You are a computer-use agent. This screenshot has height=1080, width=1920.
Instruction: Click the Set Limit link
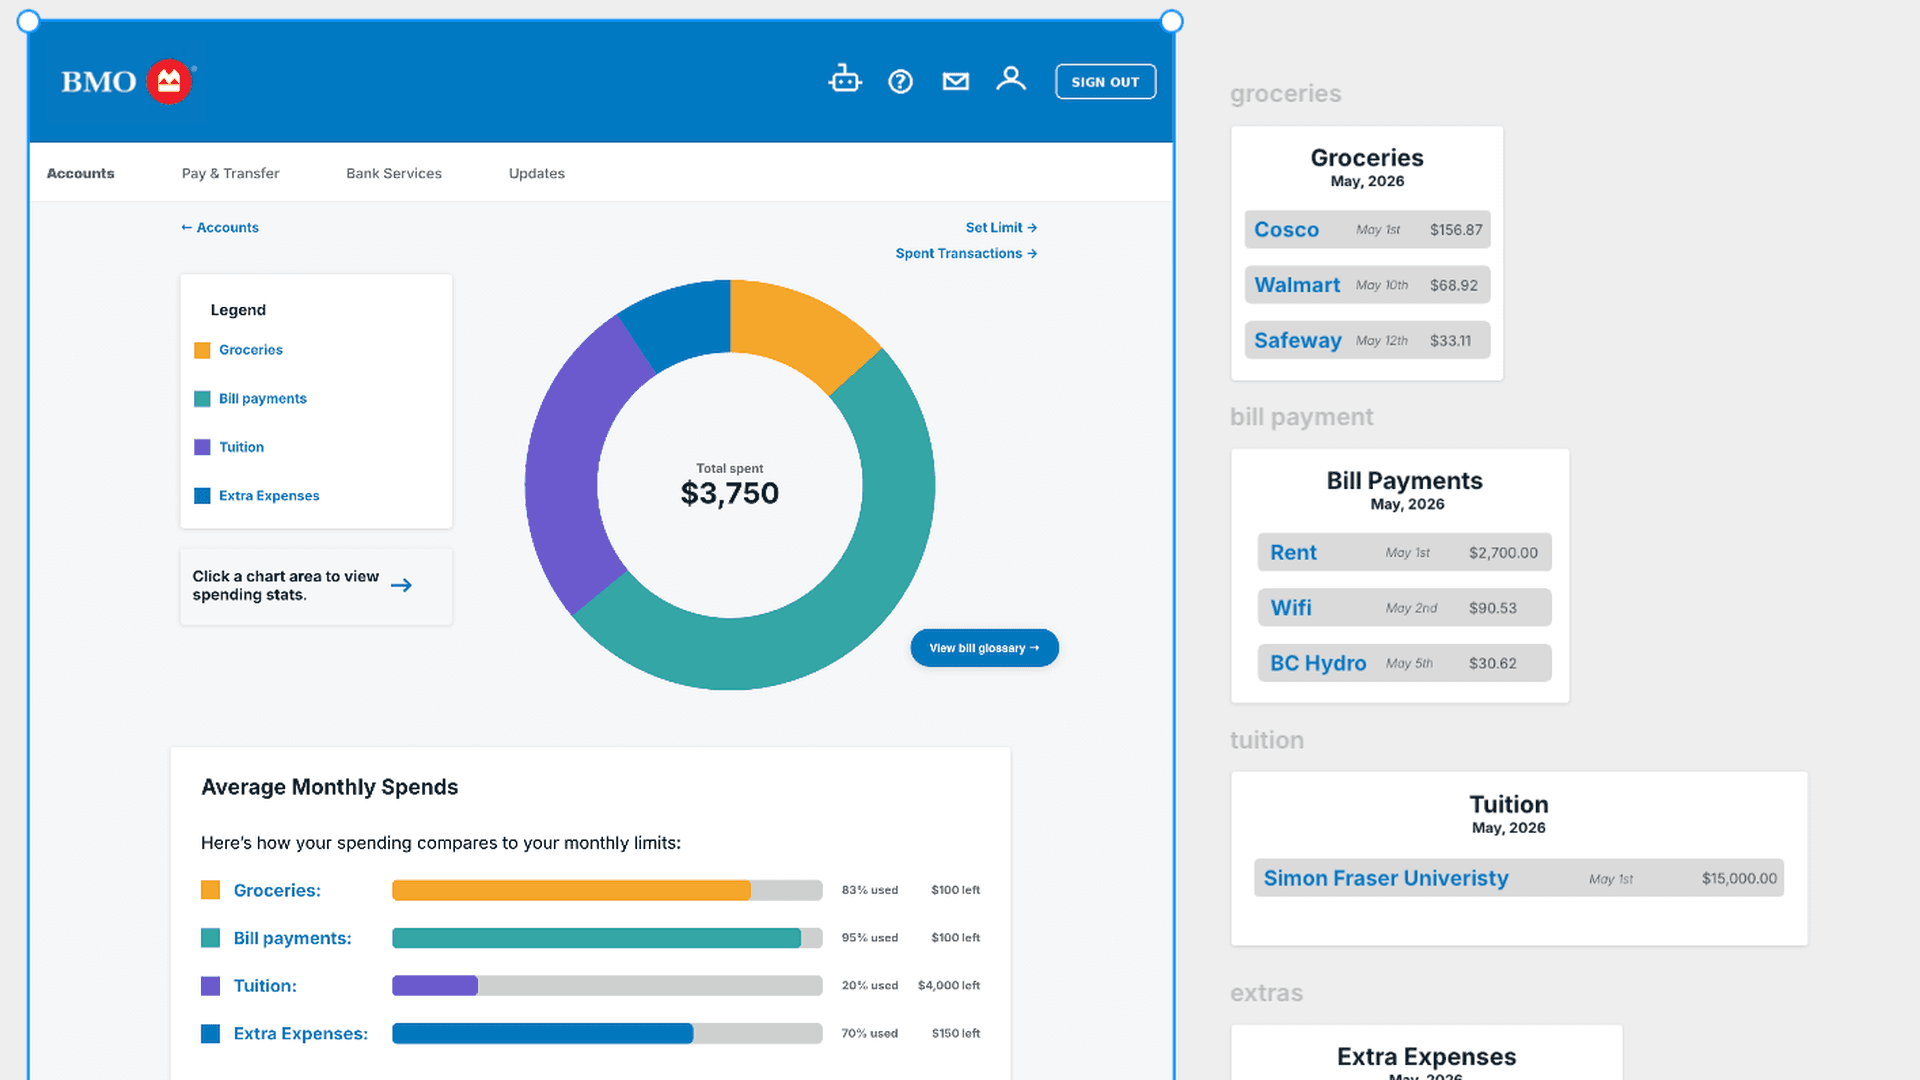pos(1001,227)
